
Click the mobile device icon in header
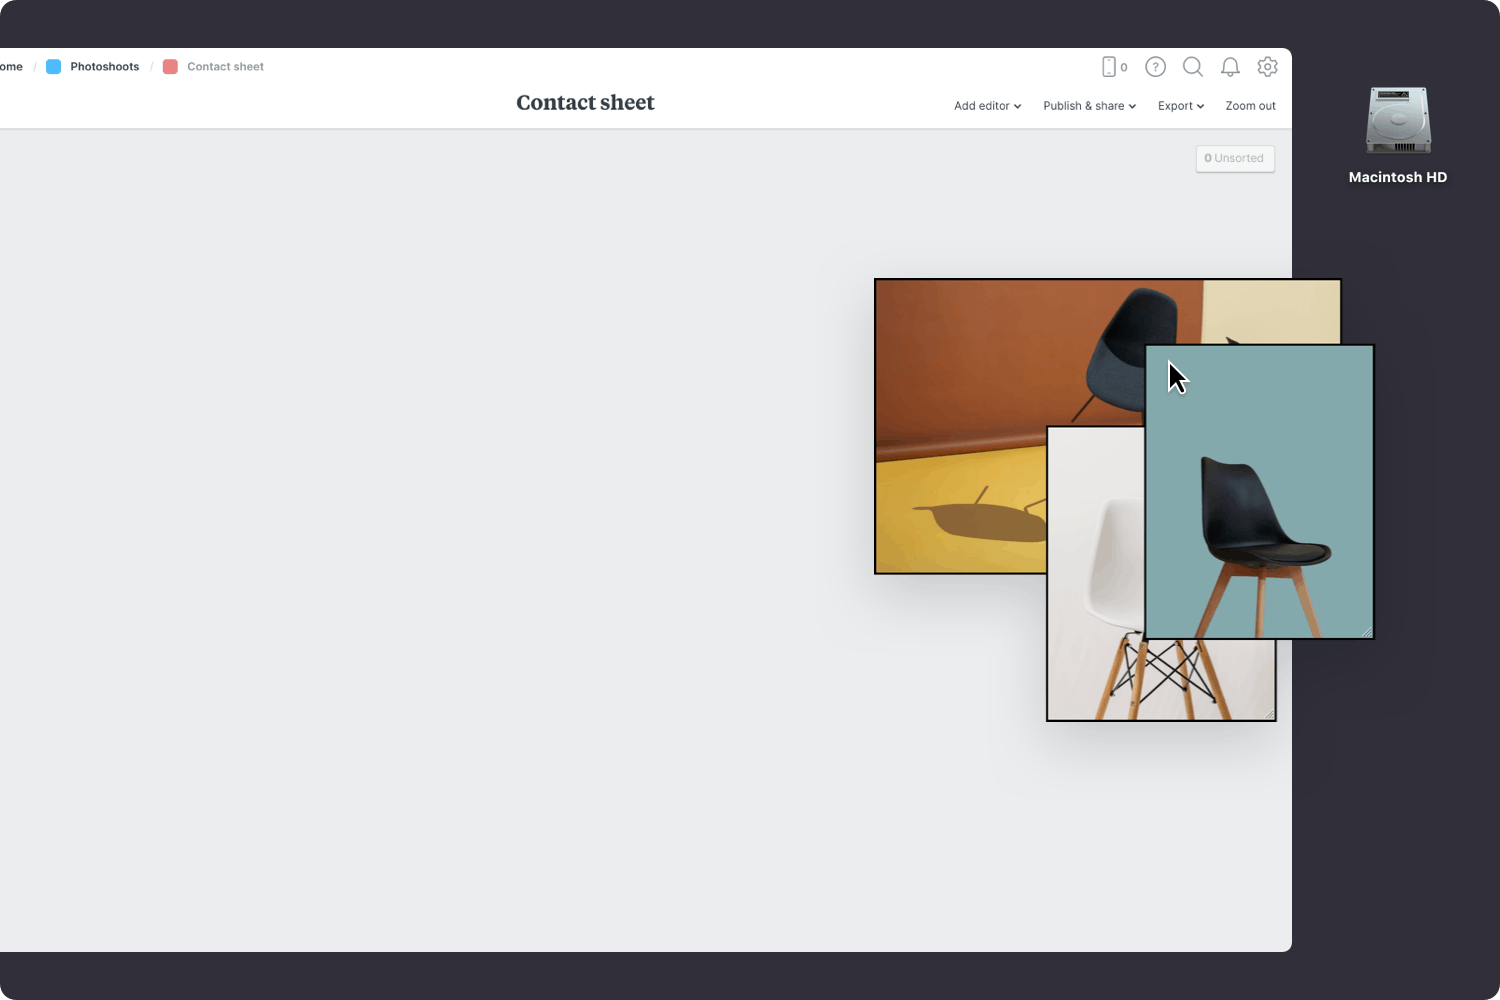(1109, 67)
